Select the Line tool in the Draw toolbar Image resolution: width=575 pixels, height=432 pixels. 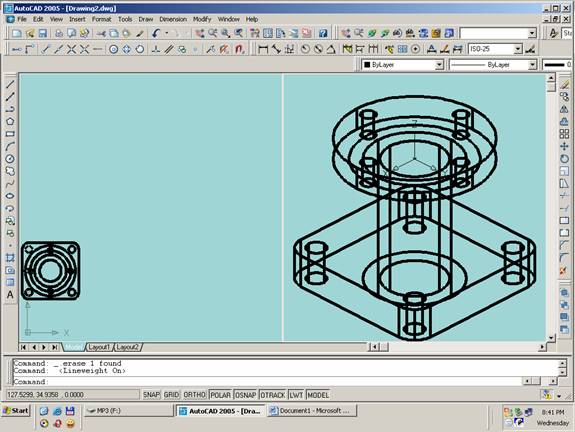[x=10, y=84]
